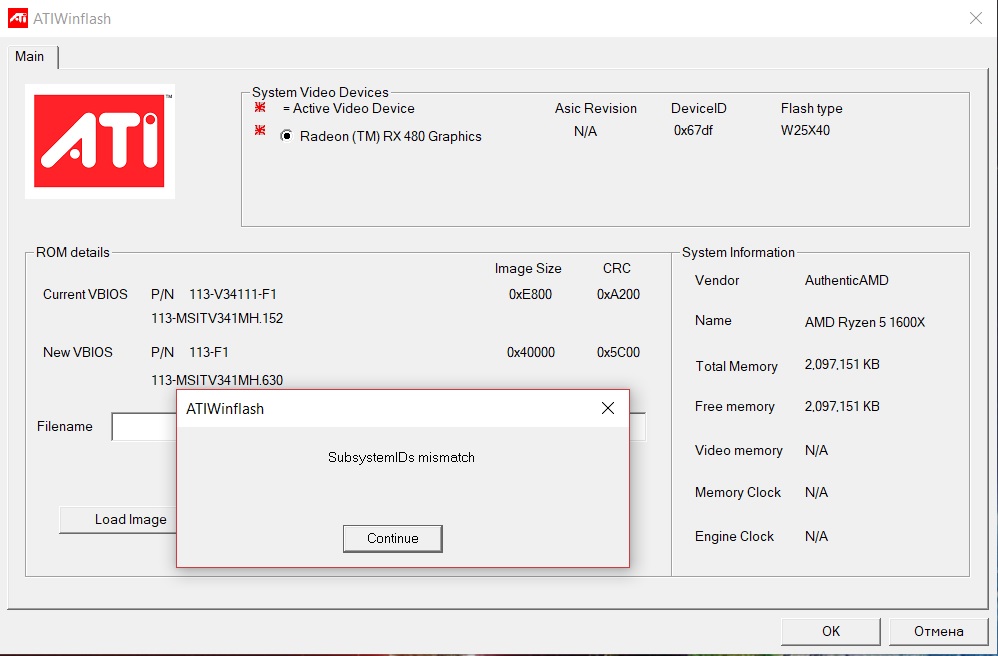Click the Engine Clock label

734,536
